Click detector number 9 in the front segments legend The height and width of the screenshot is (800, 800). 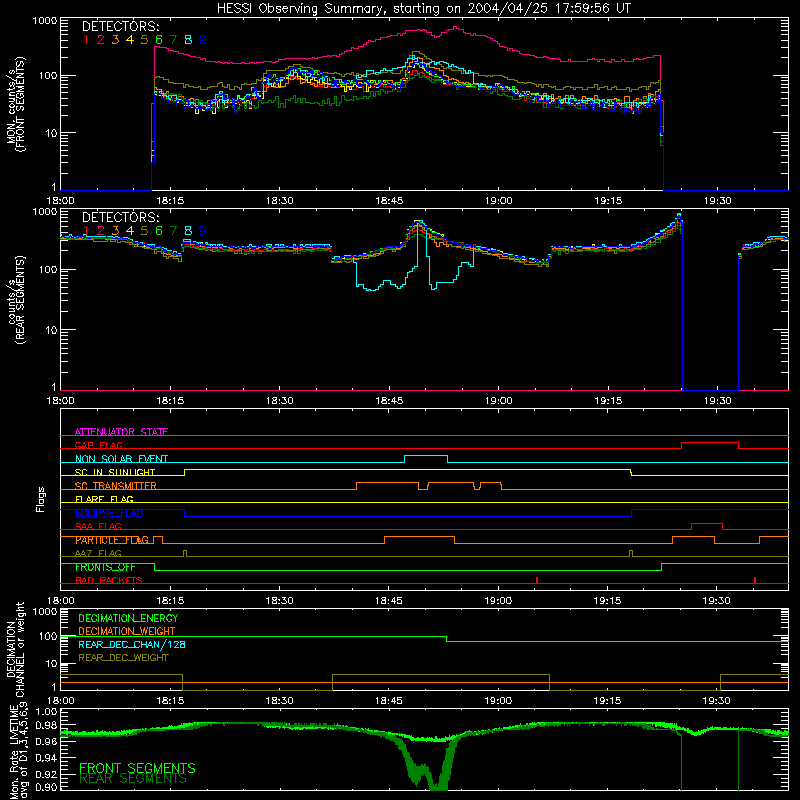pyautogui.click(x=203, y=40)
